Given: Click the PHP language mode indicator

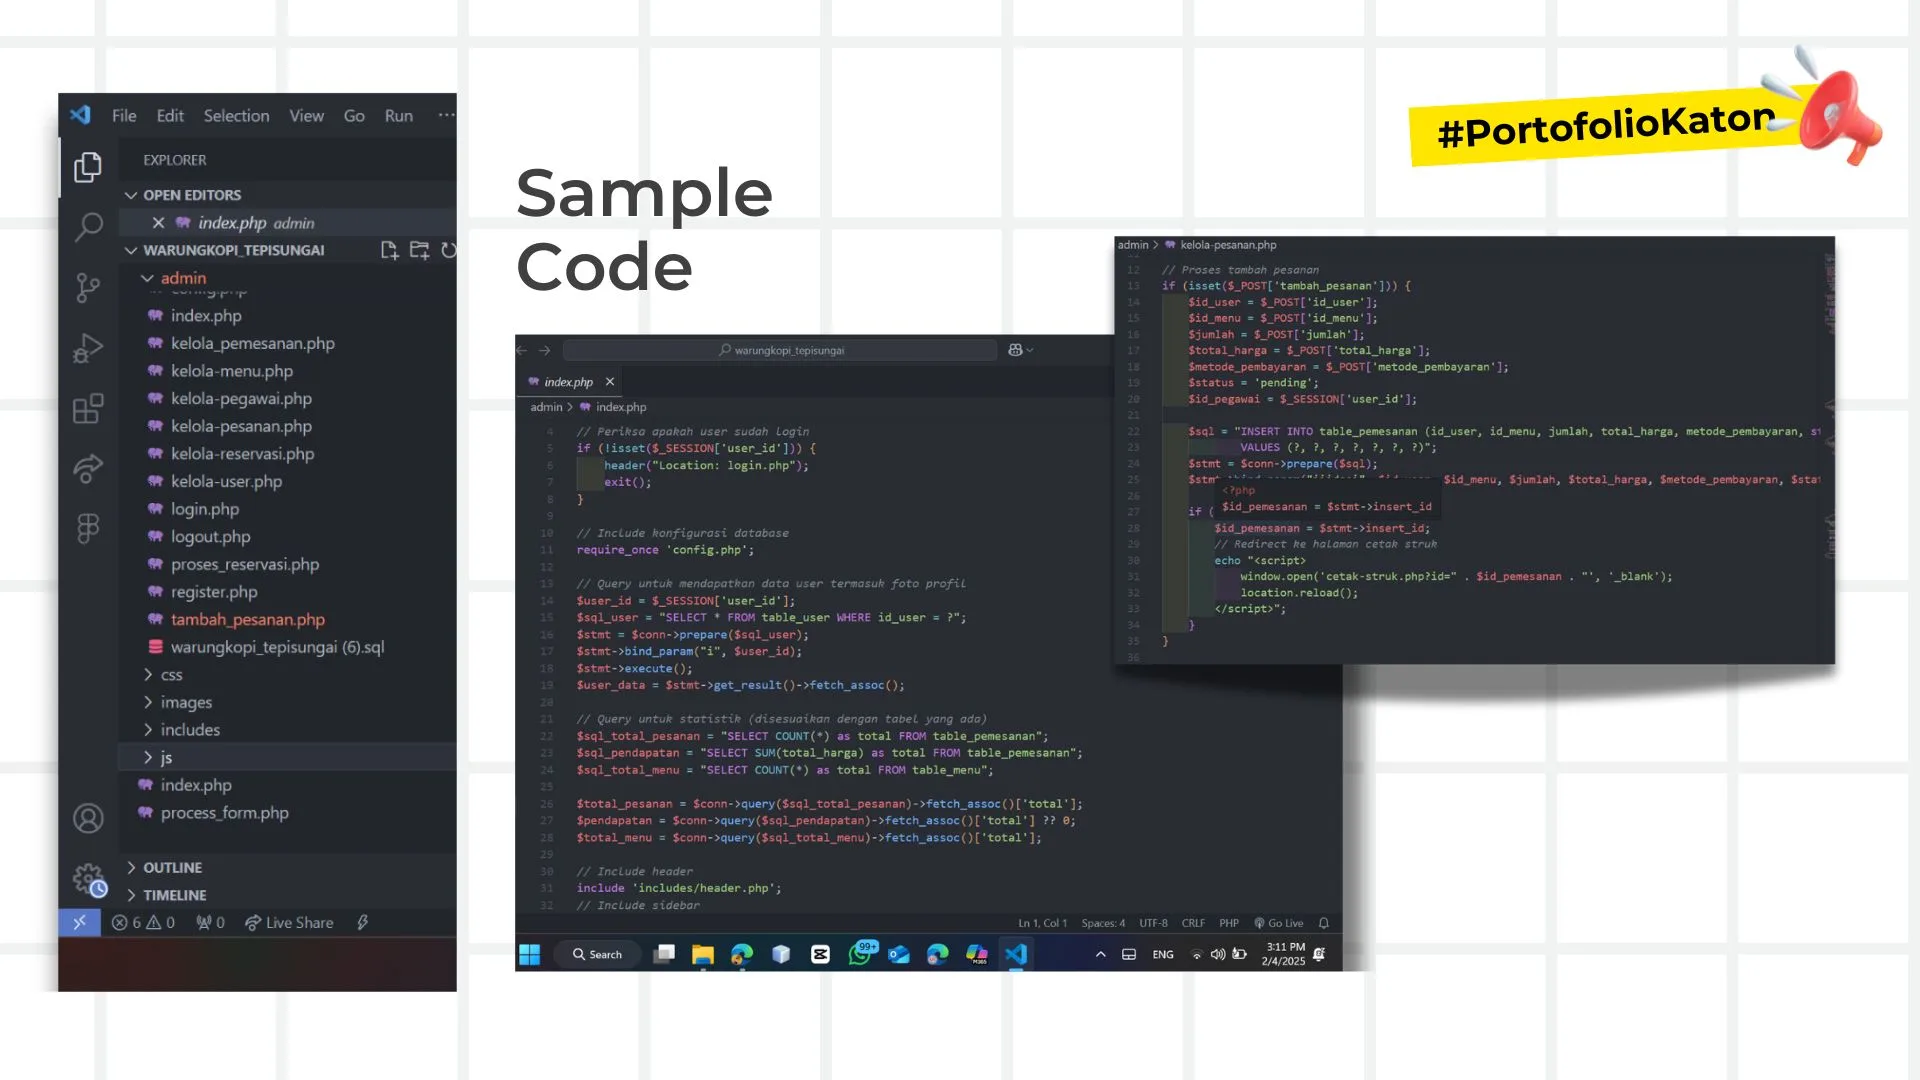Looking at the screenshot, I should pos(1229,923).
